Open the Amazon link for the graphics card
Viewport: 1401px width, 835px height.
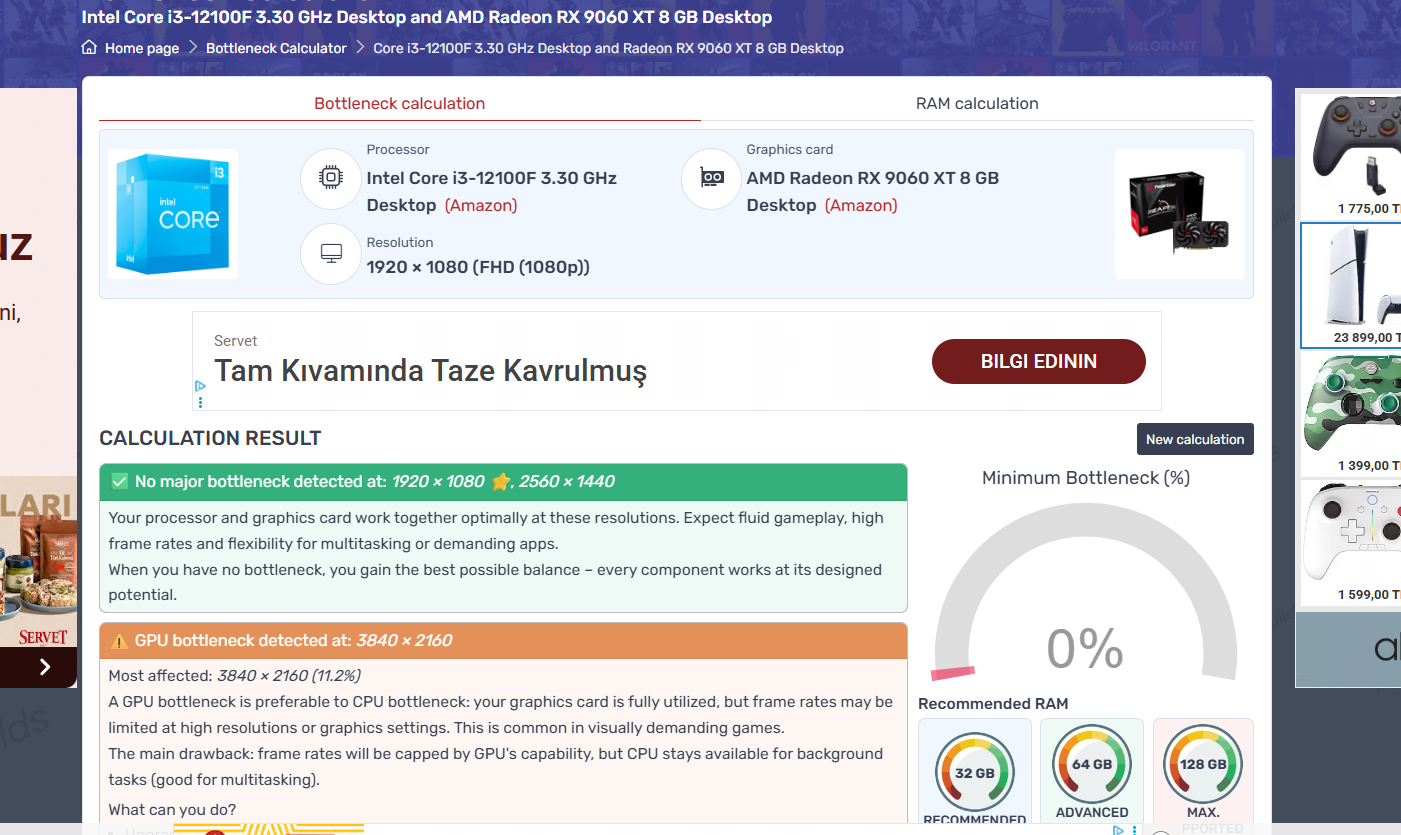click(x=861, y=205)
